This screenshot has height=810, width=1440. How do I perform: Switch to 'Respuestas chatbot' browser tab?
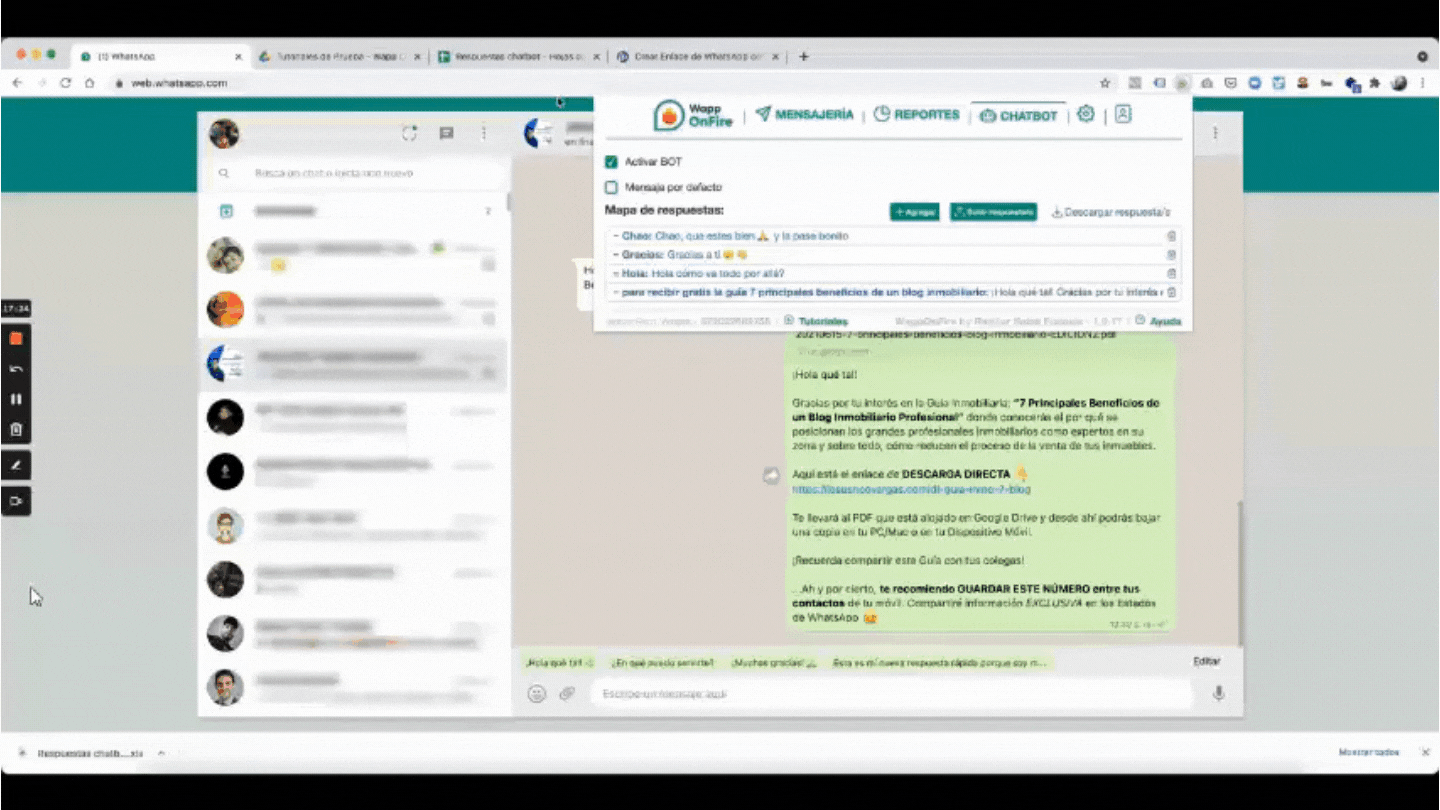518,57
